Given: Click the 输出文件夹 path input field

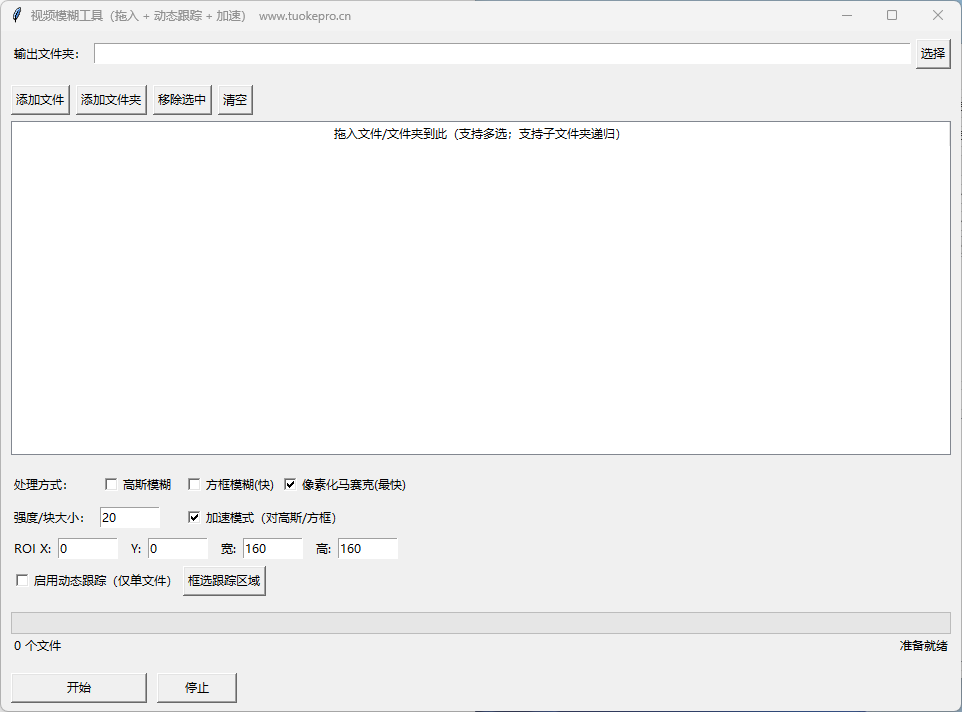Looking at the screenshot, I should point(502,54).
